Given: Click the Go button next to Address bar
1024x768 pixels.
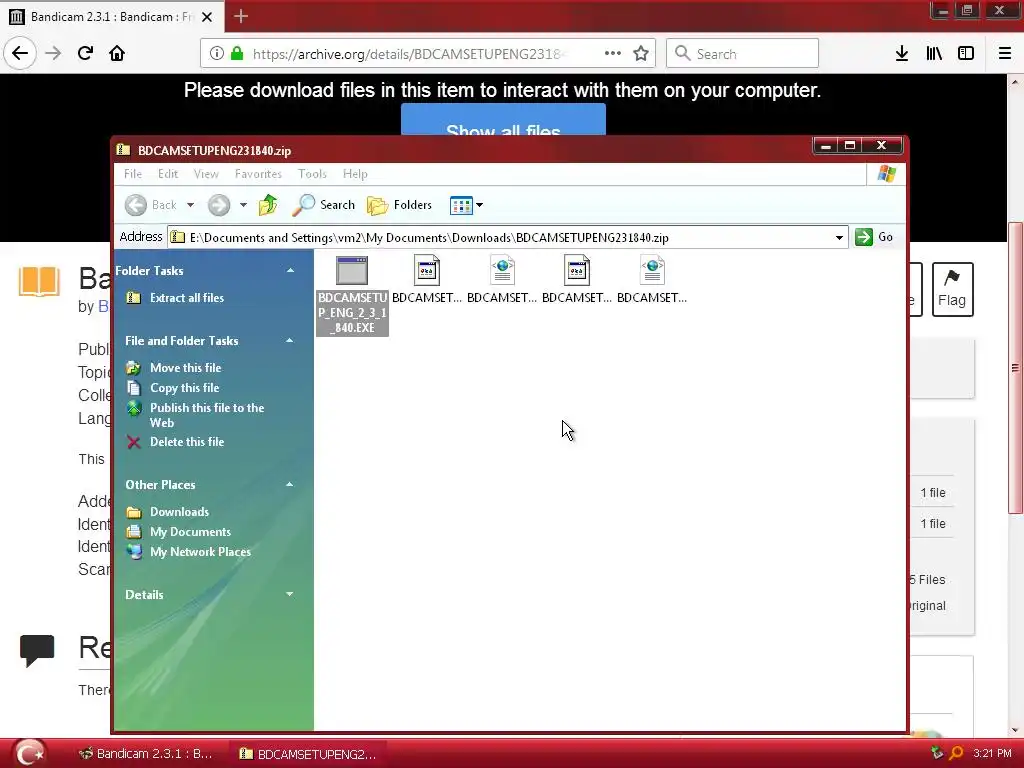Looking at the screenshot, I should [x=874, y=237].
